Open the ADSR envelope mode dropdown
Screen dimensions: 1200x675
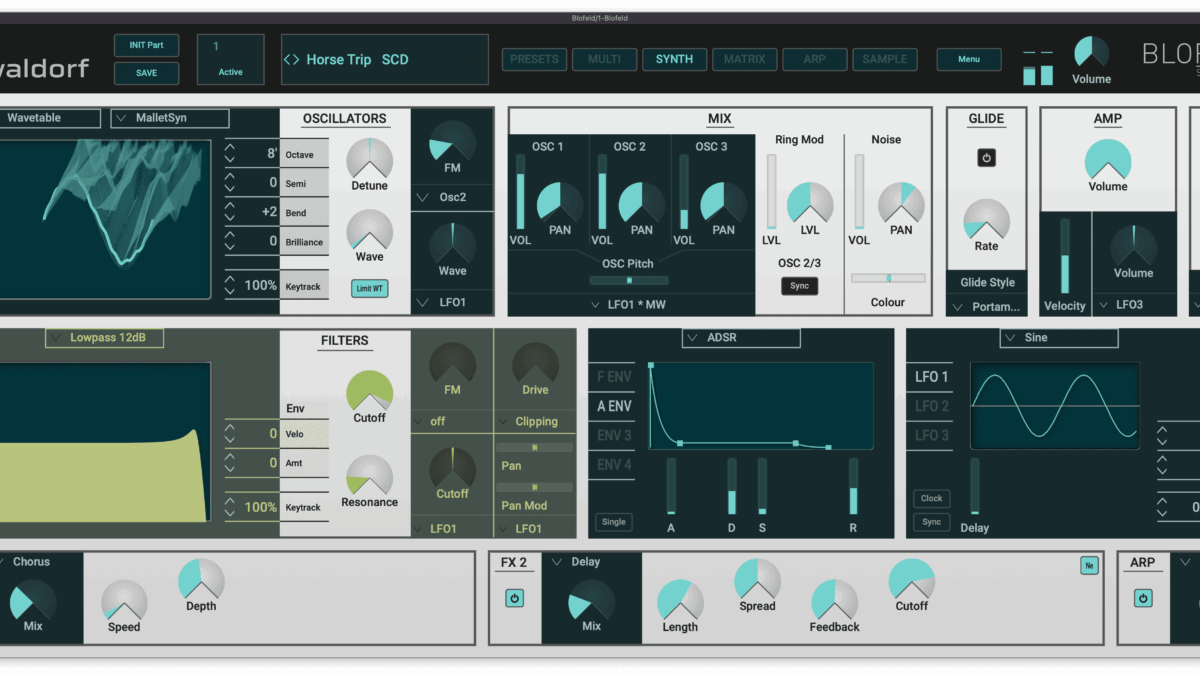pos(741,338)
